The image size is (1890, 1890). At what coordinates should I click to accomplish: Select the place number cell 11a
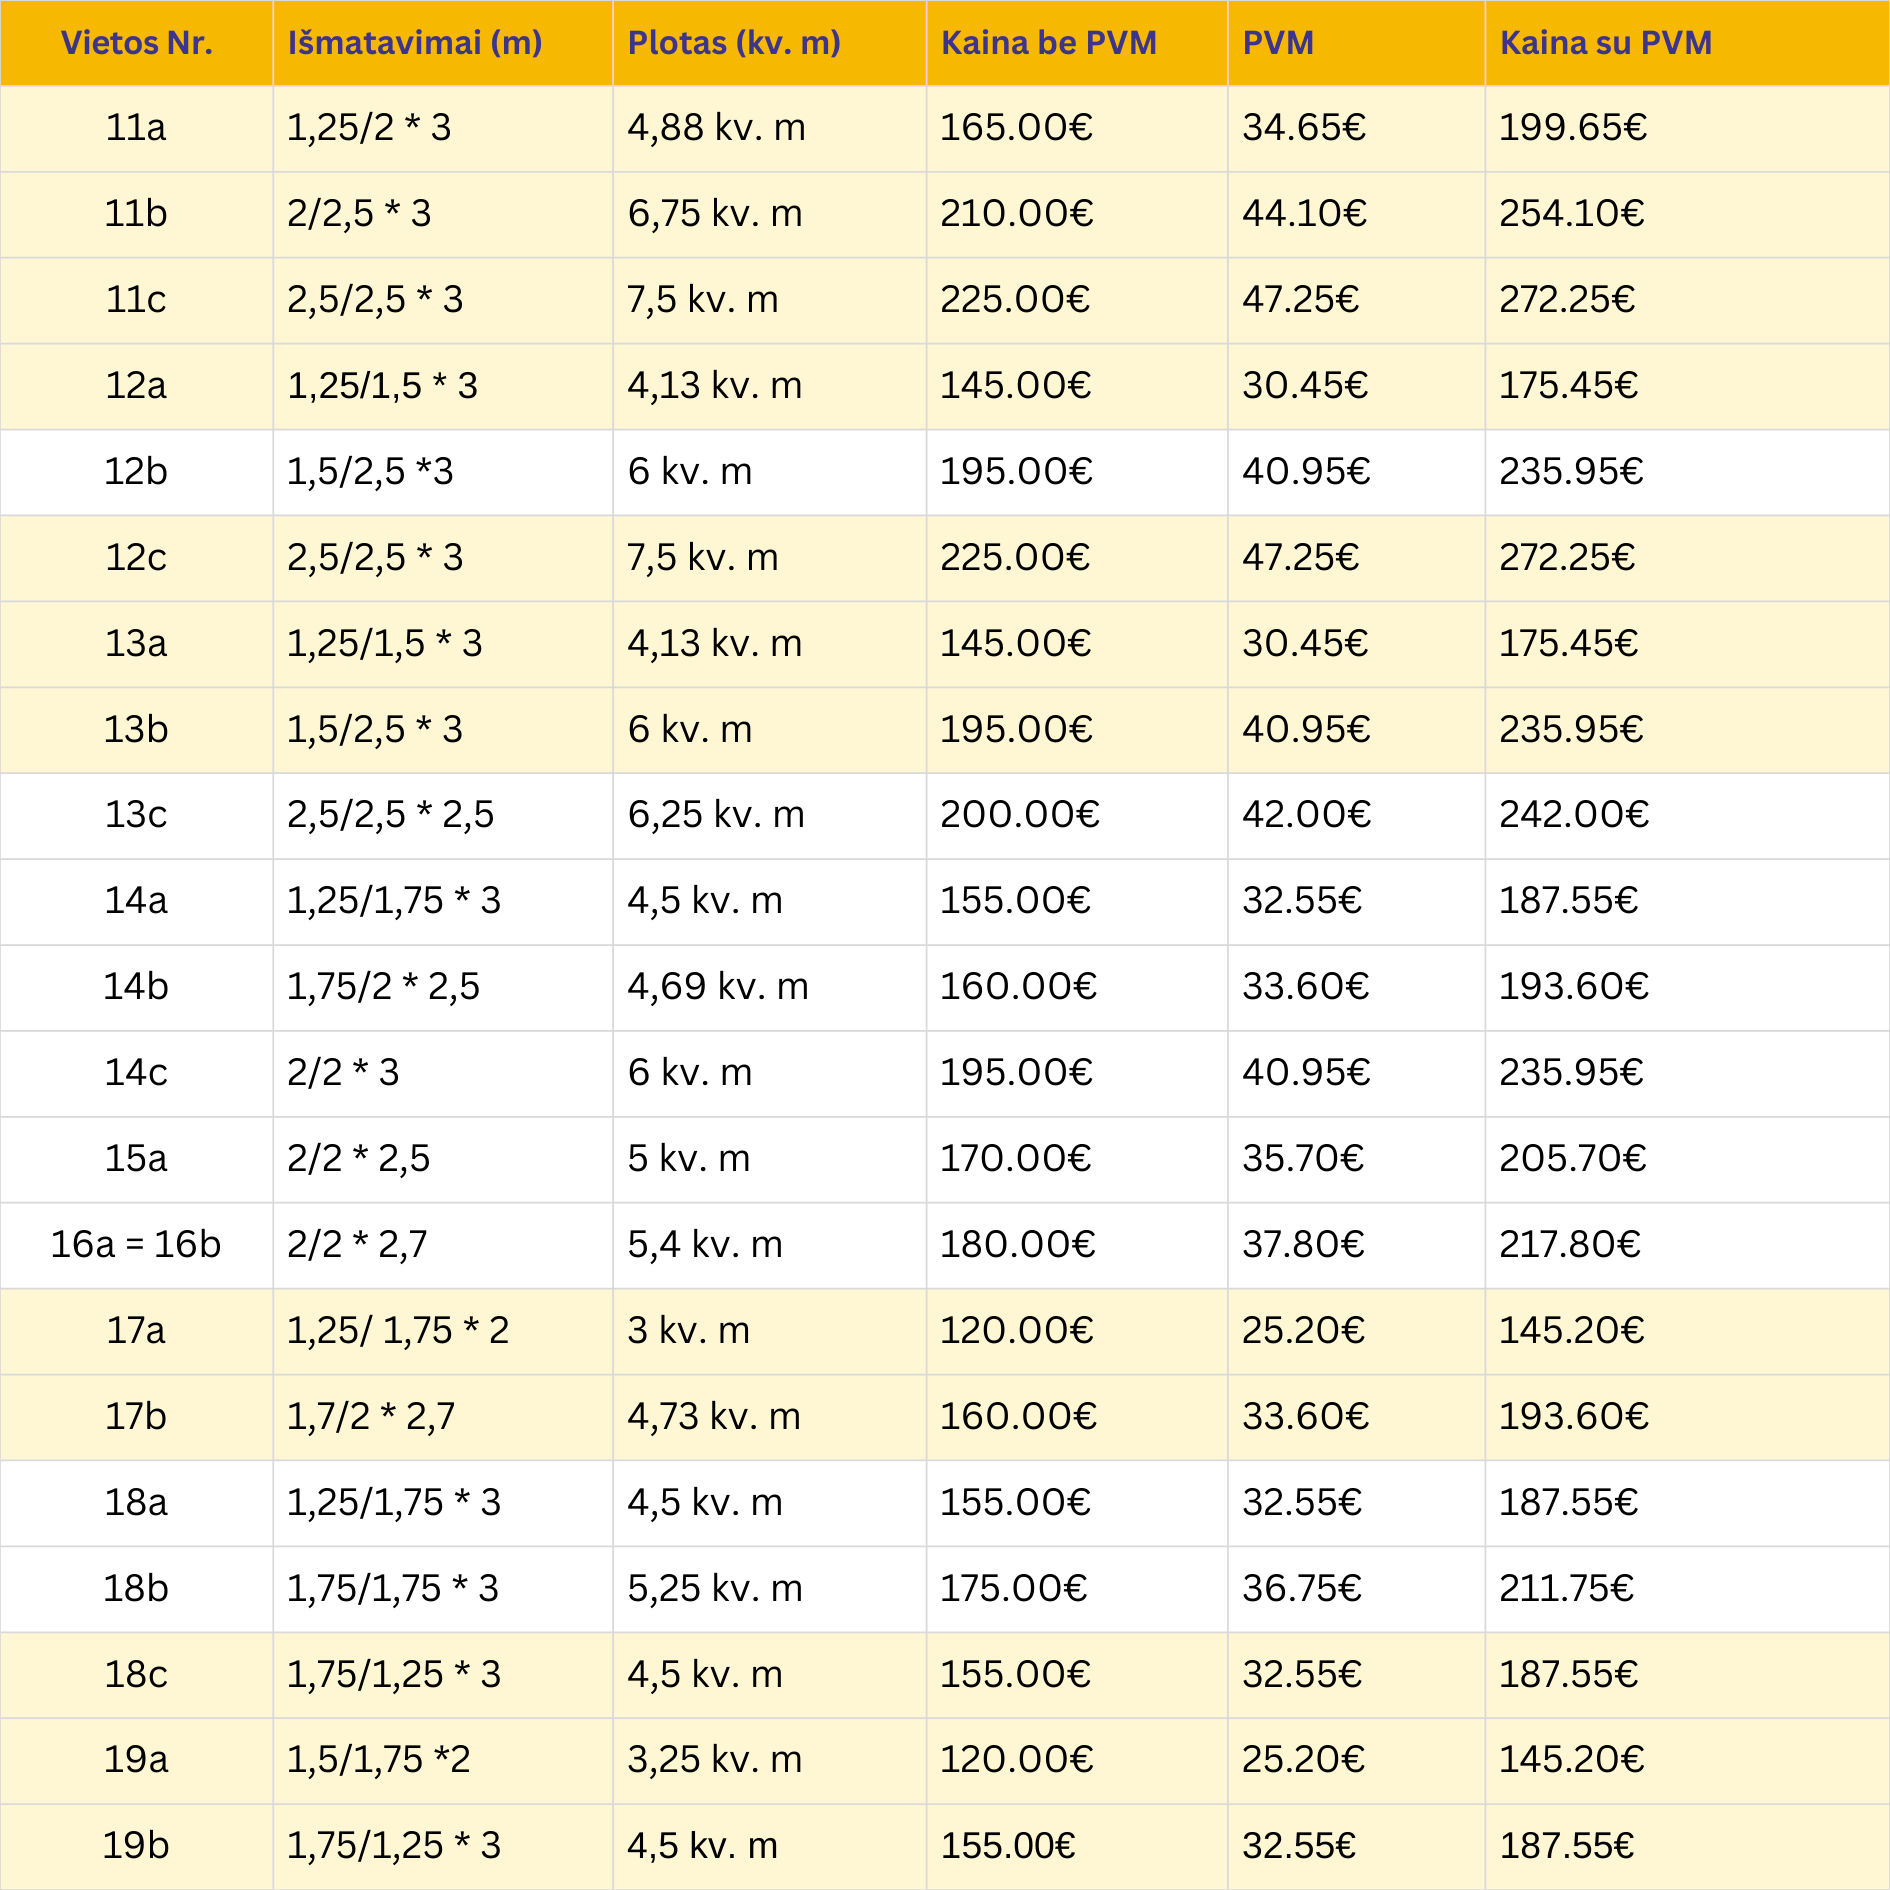136,128
